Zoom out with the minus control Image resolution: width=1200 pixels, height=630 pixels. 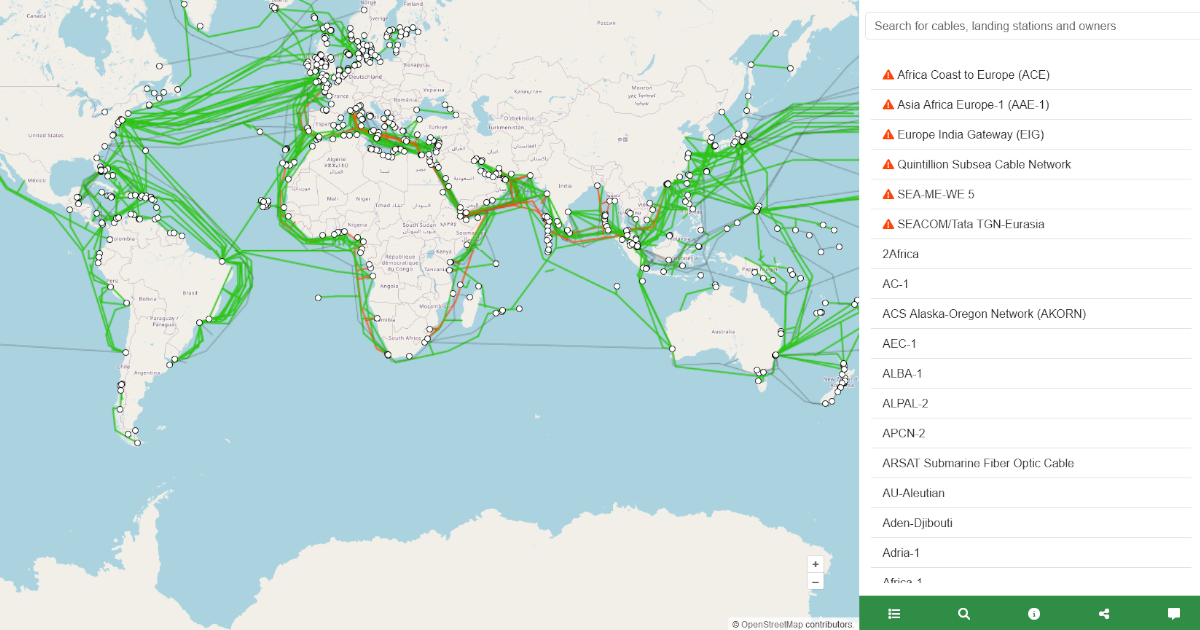[815, 581]
